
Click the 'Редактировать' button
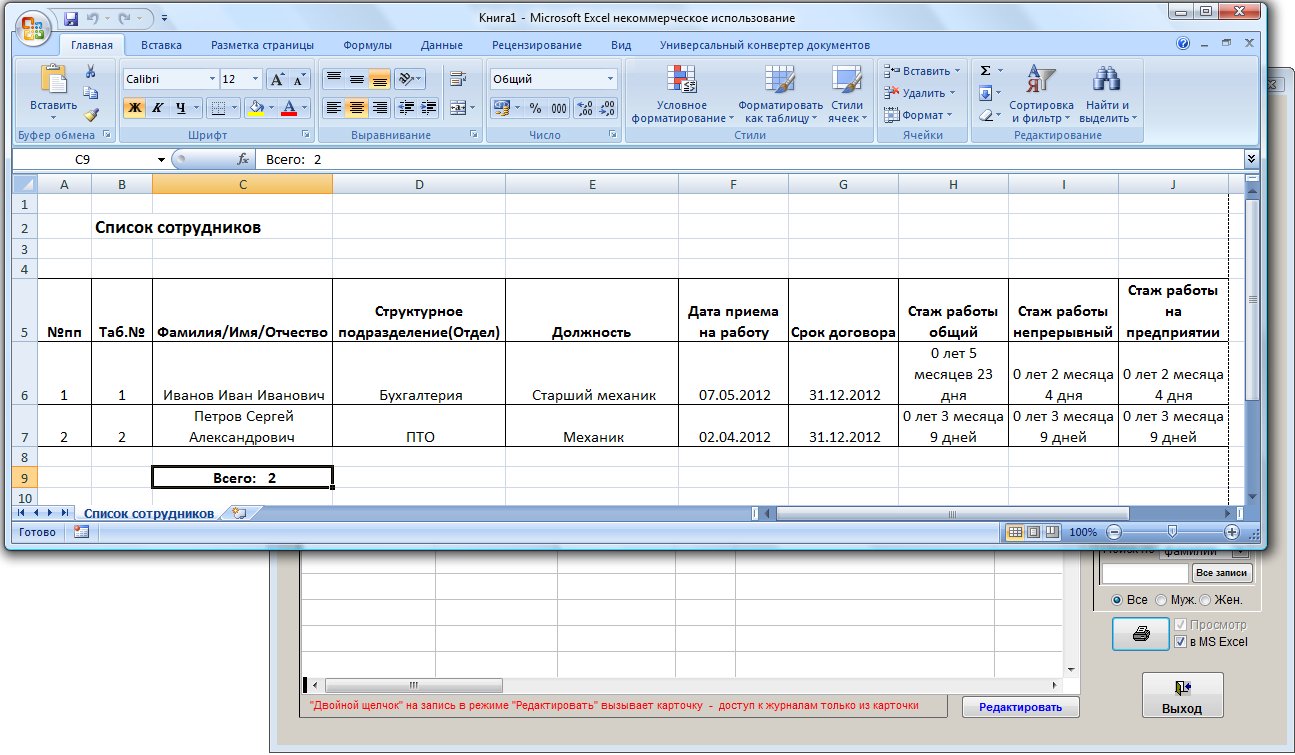pos(1021,707)
